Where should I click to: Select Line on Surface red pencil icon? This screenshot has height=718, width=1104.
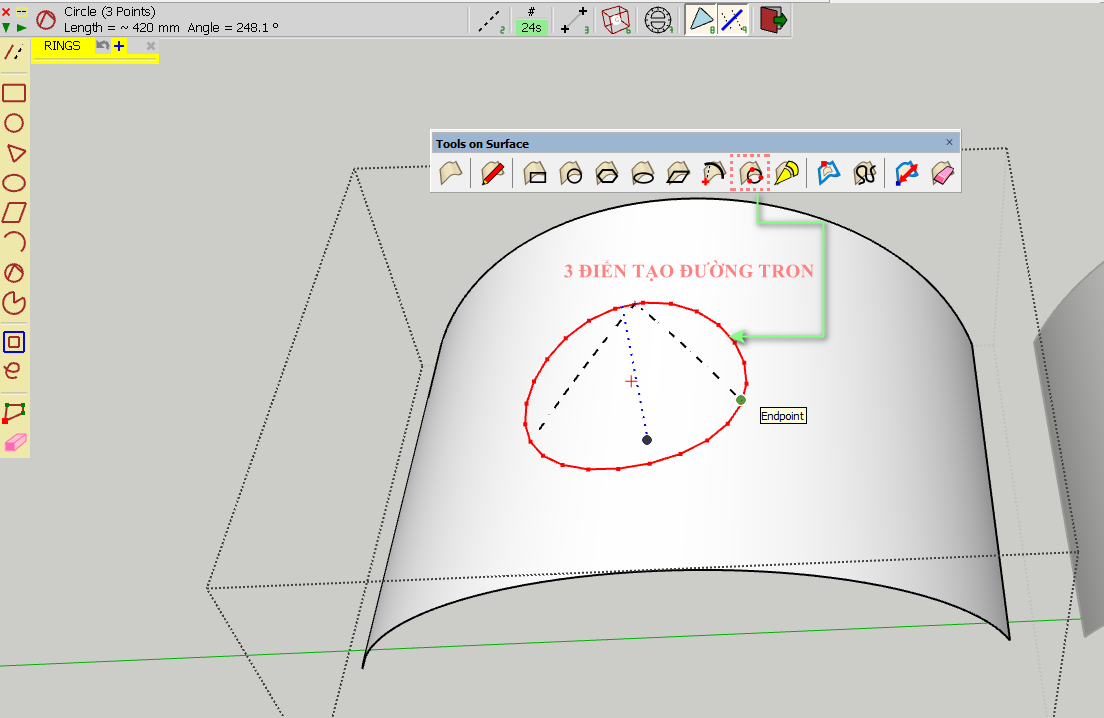(x=491, y=174)
